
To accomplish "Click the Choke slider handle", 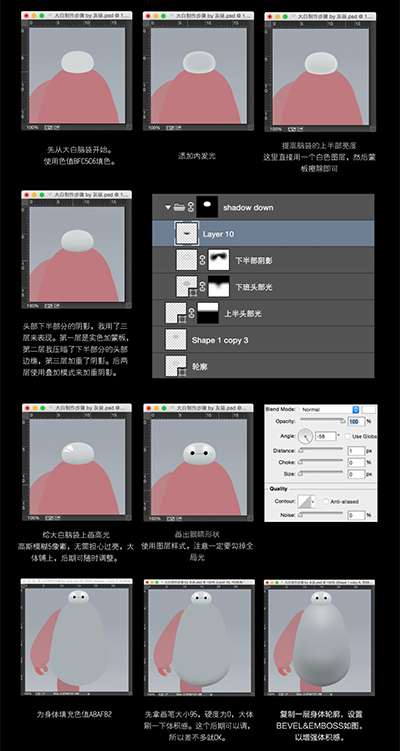I will pos(301,463).
